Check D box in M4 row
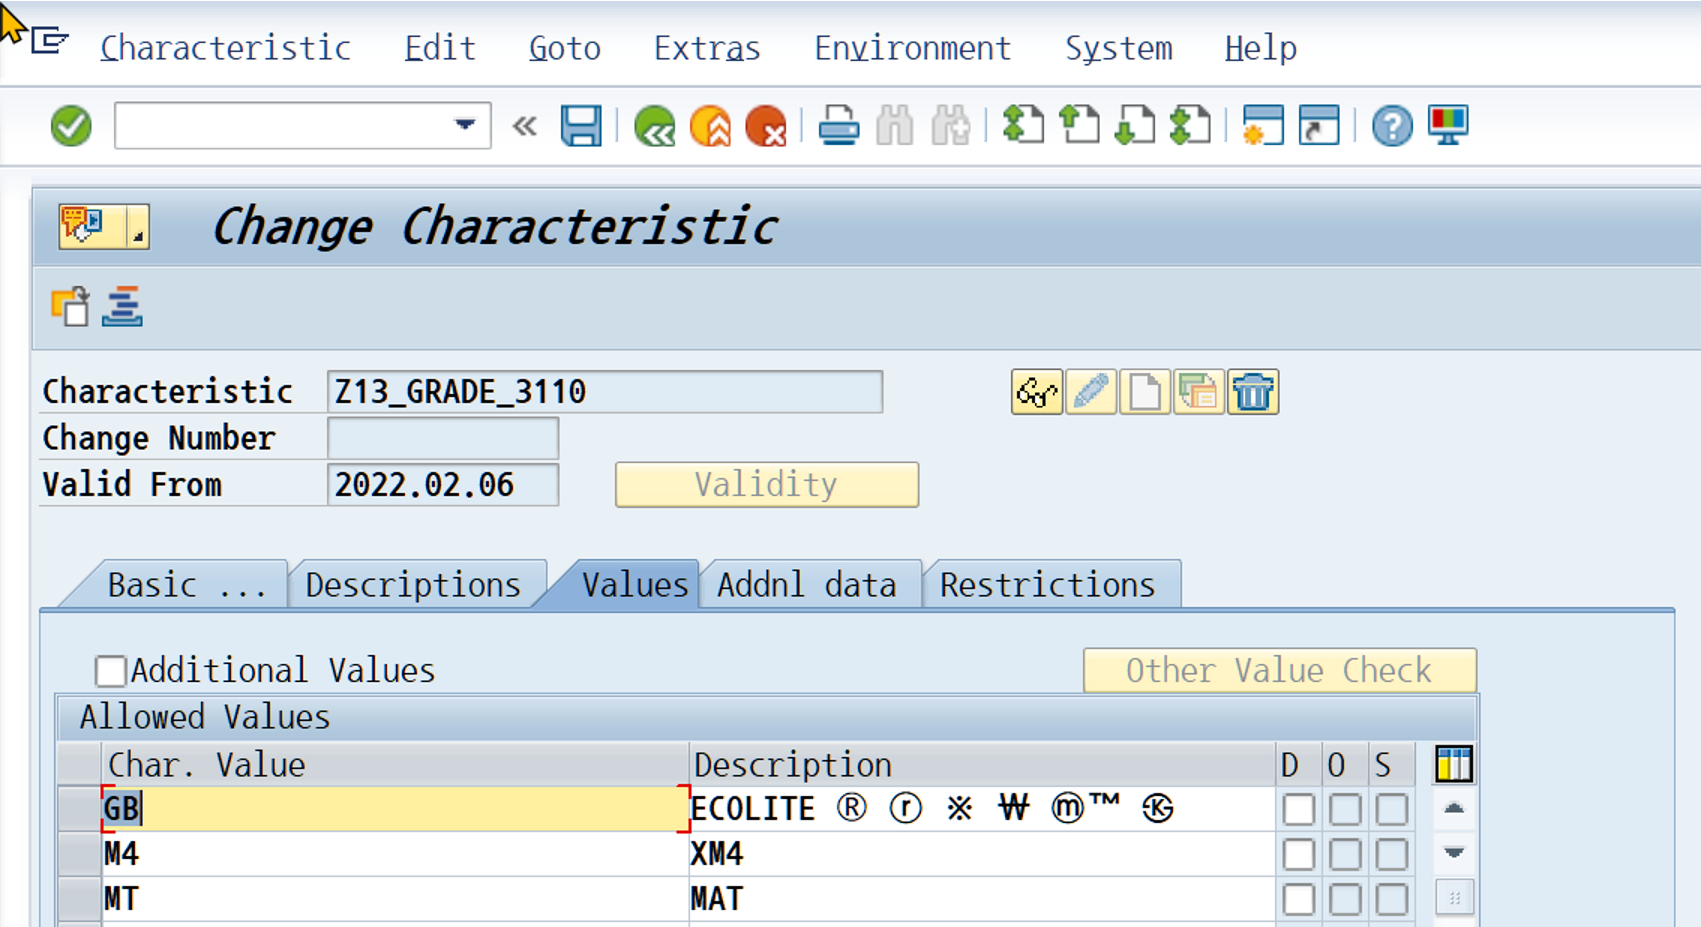Image resolution: width=1701 pixels, height=927 pixels. pos(1298,854)
